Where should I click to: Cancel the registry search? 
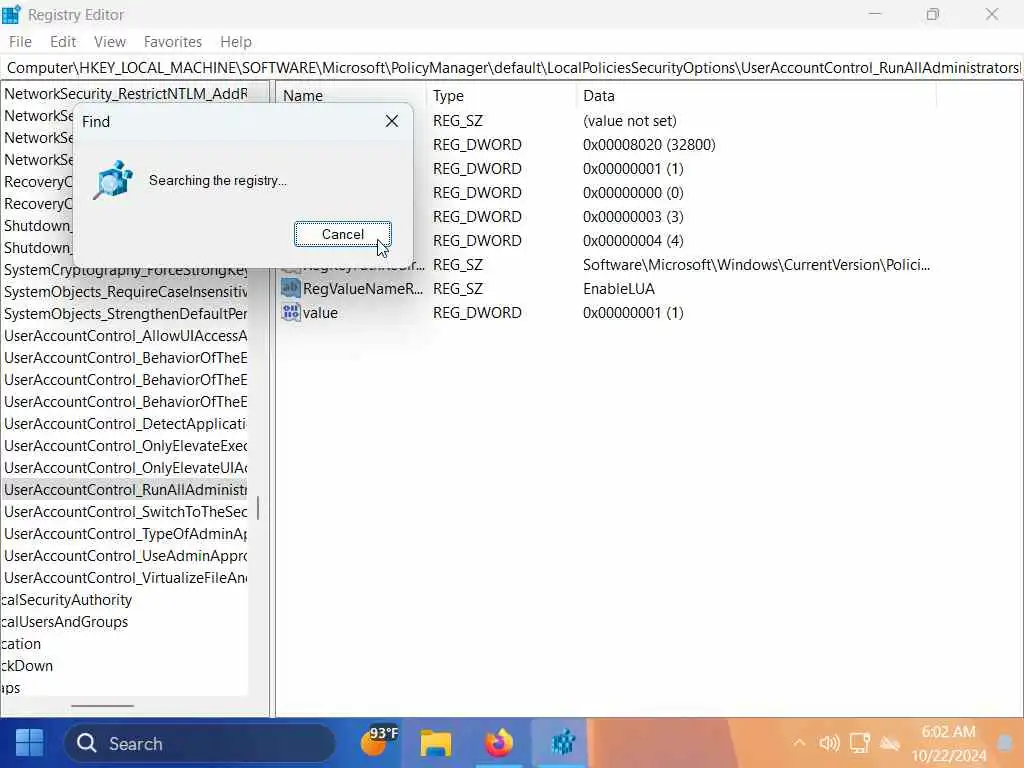coord(342,234)
